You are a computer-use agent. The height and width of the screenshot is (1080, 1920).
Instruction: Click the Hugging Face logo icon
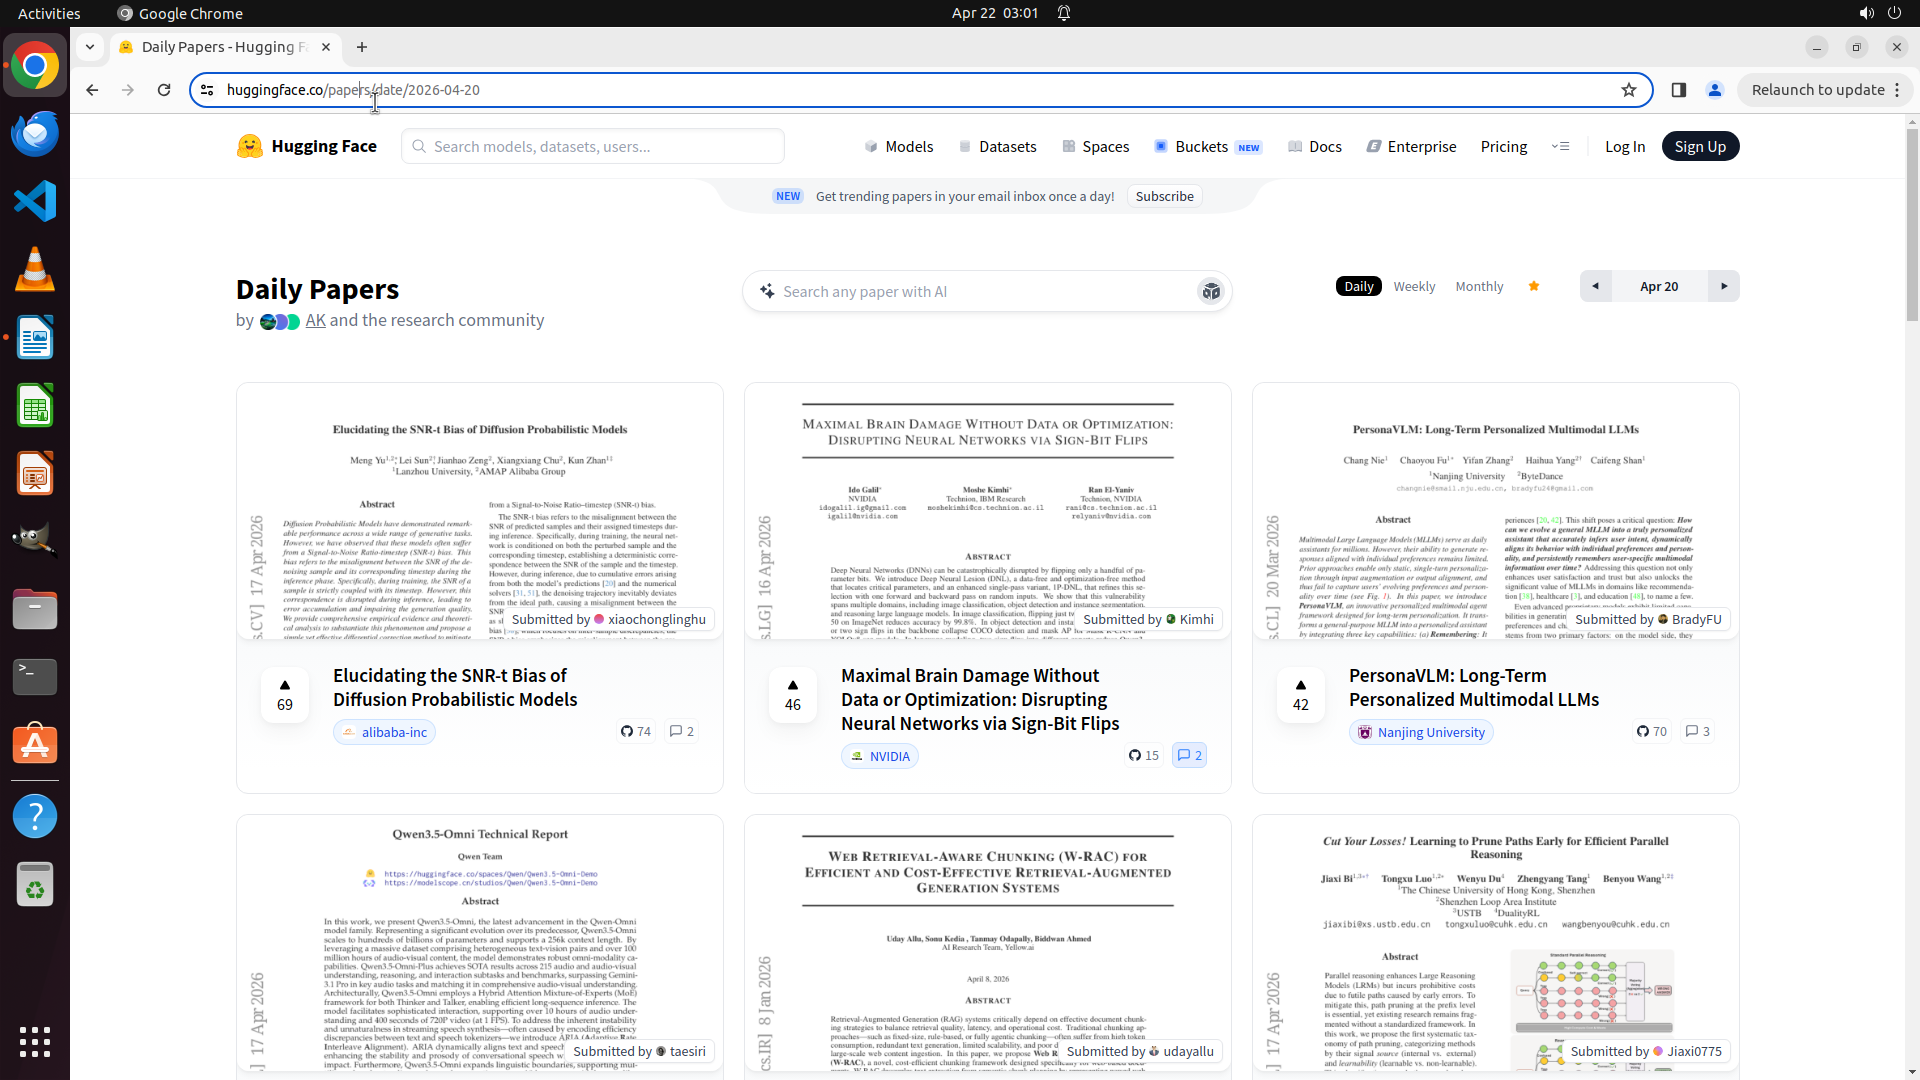[x=249, y=146]
